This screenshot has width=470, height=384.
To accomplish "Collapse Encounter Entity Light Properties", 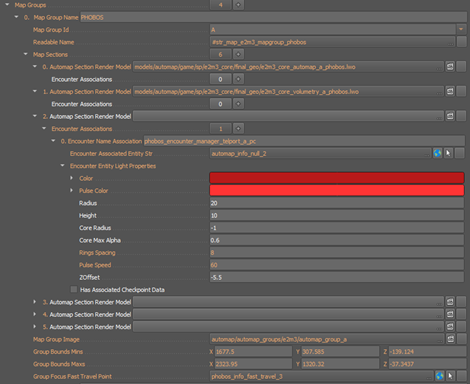I will point(62,165).
